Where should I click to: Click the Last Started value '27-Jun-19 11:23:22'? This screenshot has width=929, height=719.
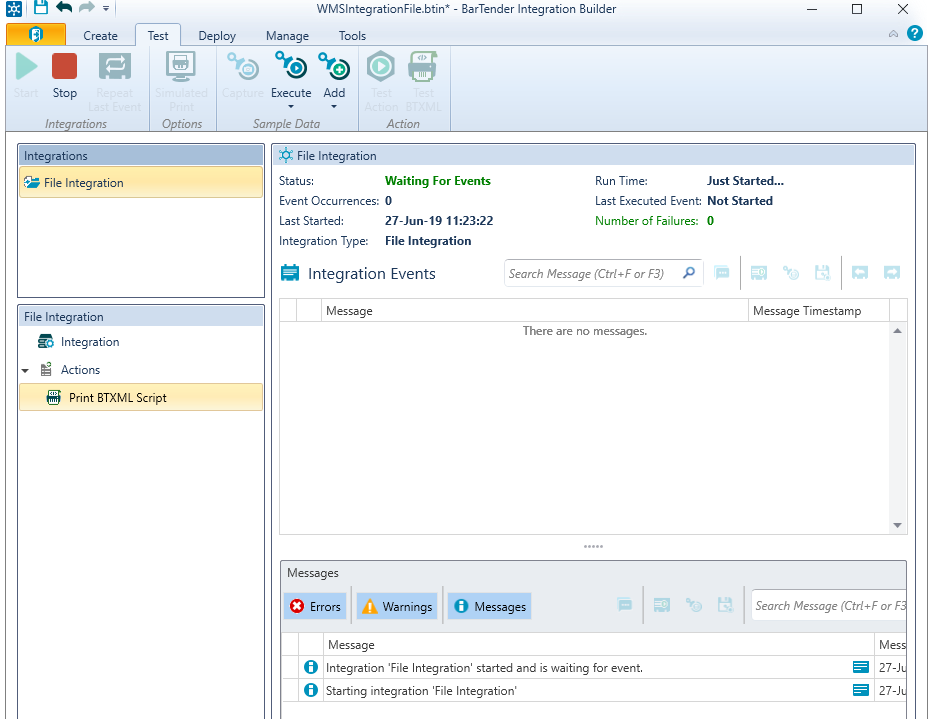[x=439, y=221]
